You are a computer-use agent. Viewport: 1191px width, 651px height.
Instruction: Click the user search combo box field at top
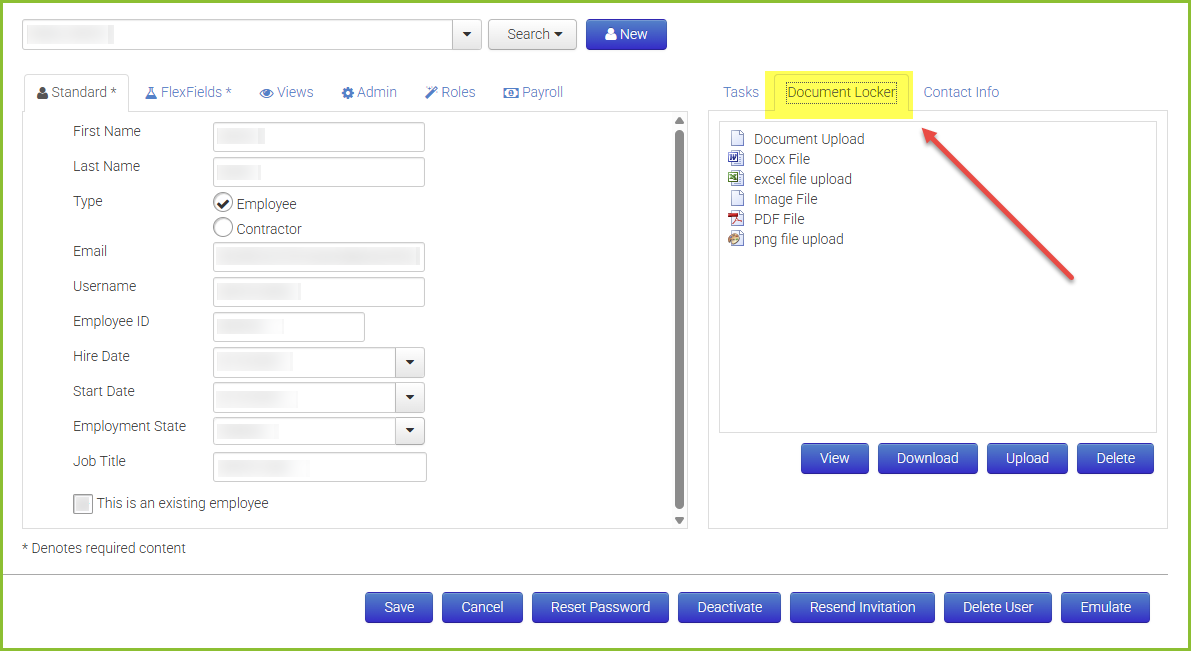click(x=238, y=34)
